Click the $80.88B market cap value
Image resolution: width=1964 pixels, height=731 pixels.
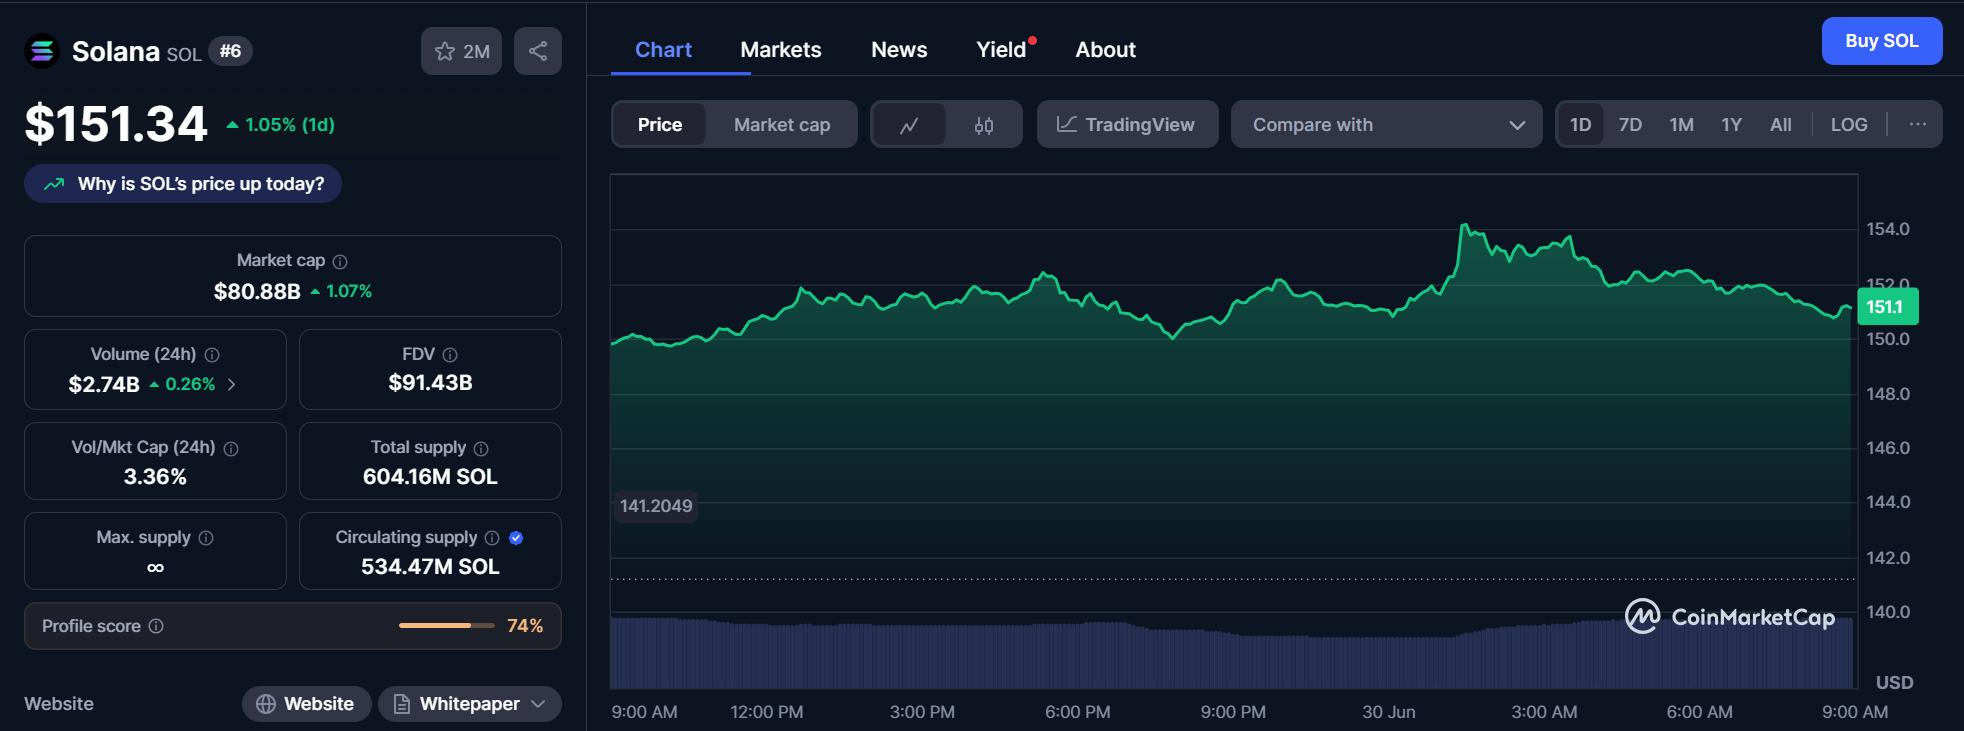coord(257,291)
